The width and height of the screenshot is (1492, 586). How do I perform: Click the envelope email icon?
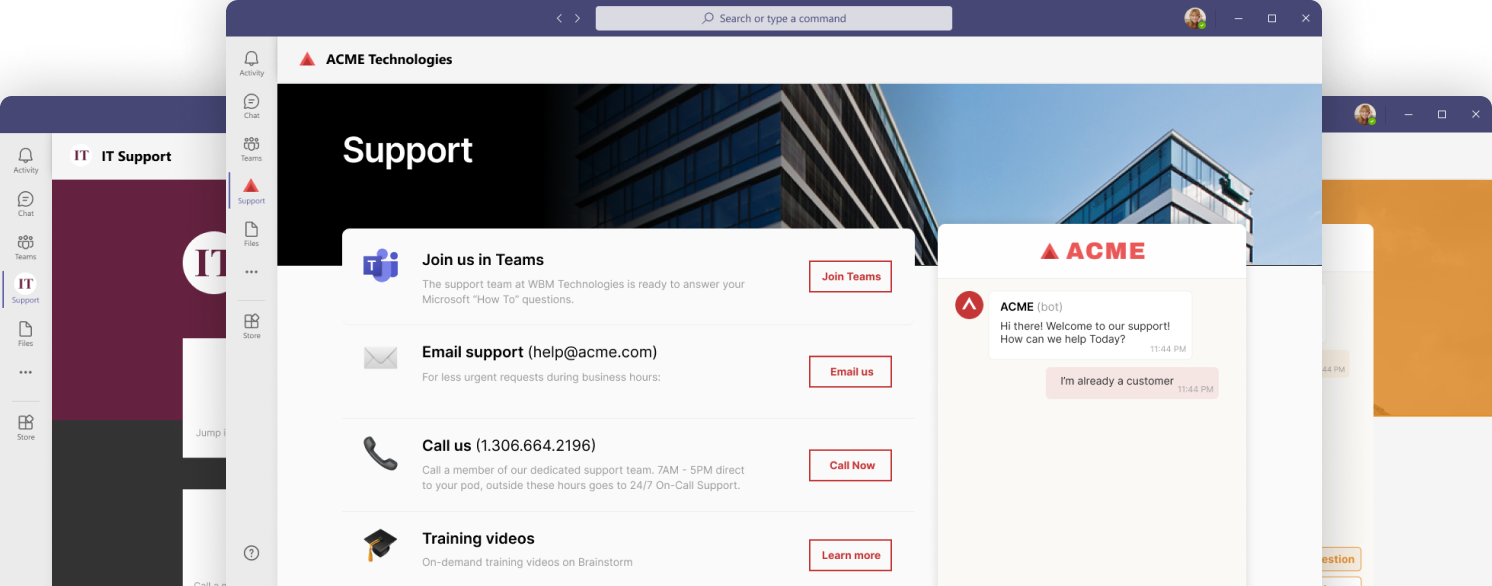click(x=381, y=358)
